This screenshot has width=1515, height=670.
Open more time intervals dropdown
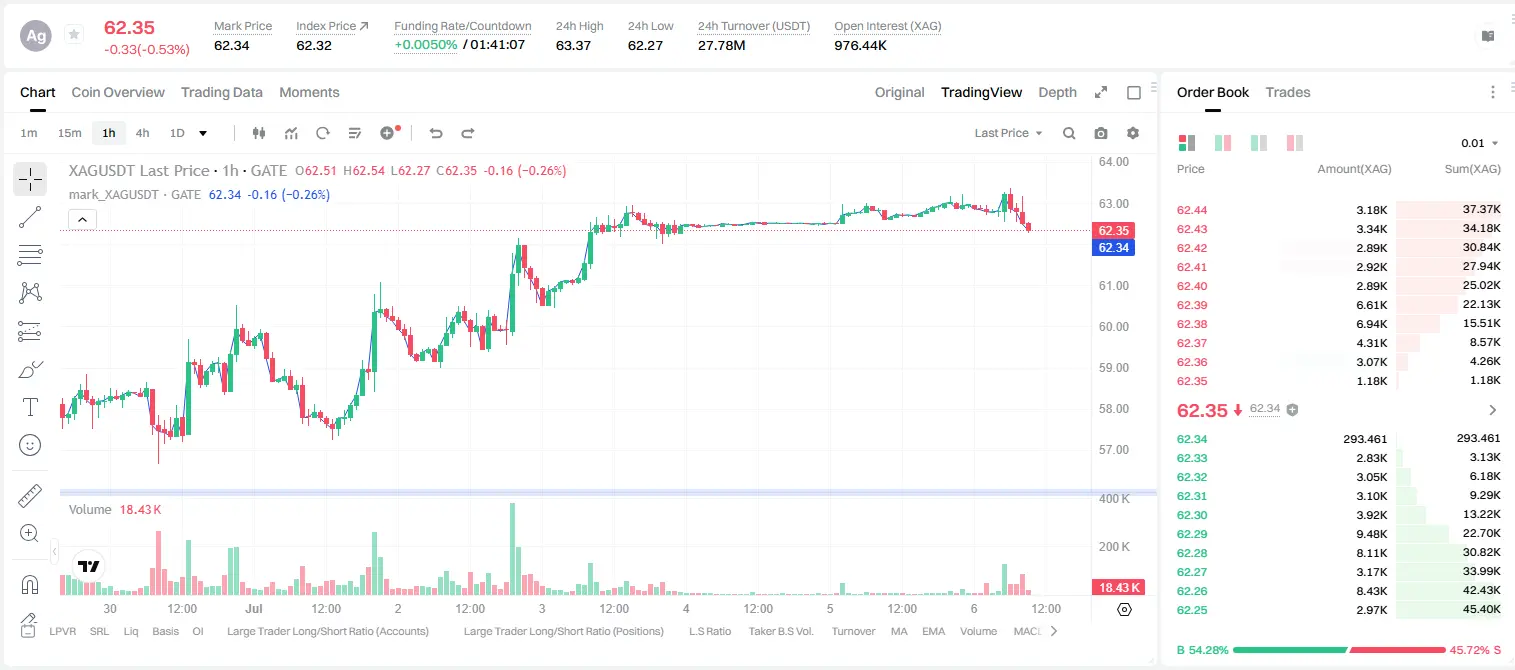pyautogui.click(x=203, y=133)
